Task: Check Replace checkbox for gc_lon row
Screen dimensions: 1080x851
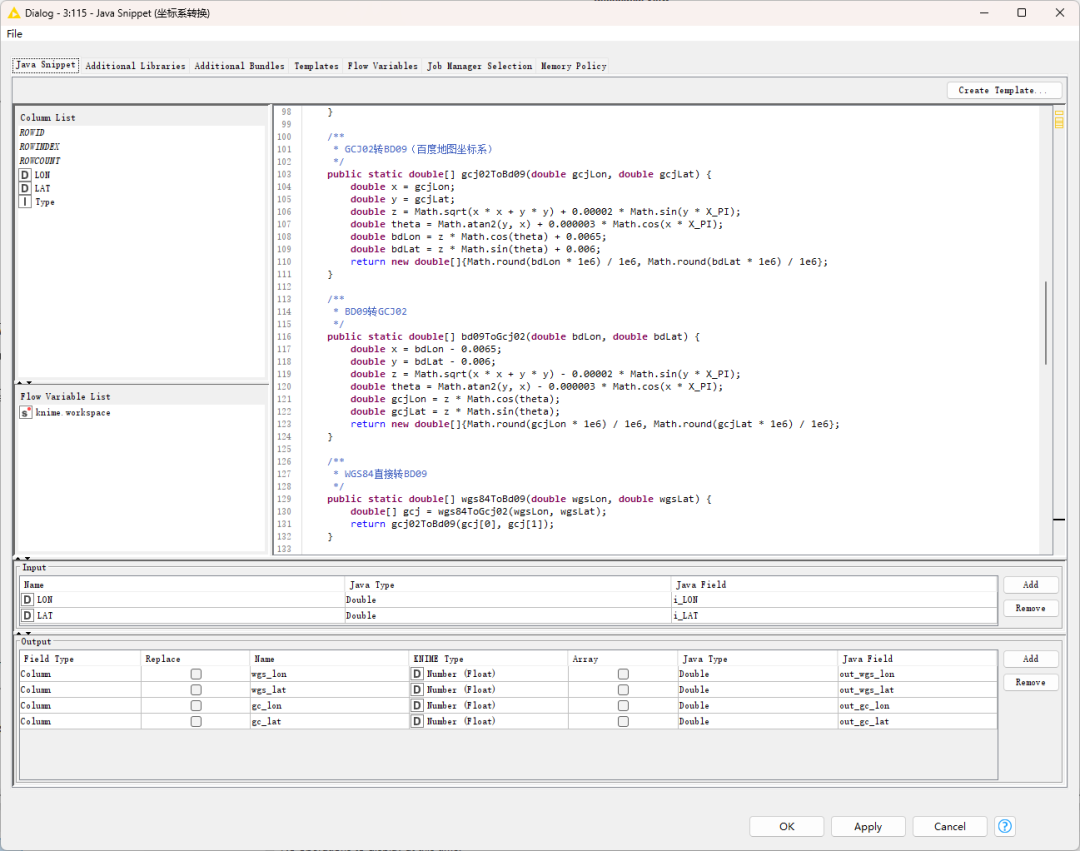Action: (x=196, y=706)
